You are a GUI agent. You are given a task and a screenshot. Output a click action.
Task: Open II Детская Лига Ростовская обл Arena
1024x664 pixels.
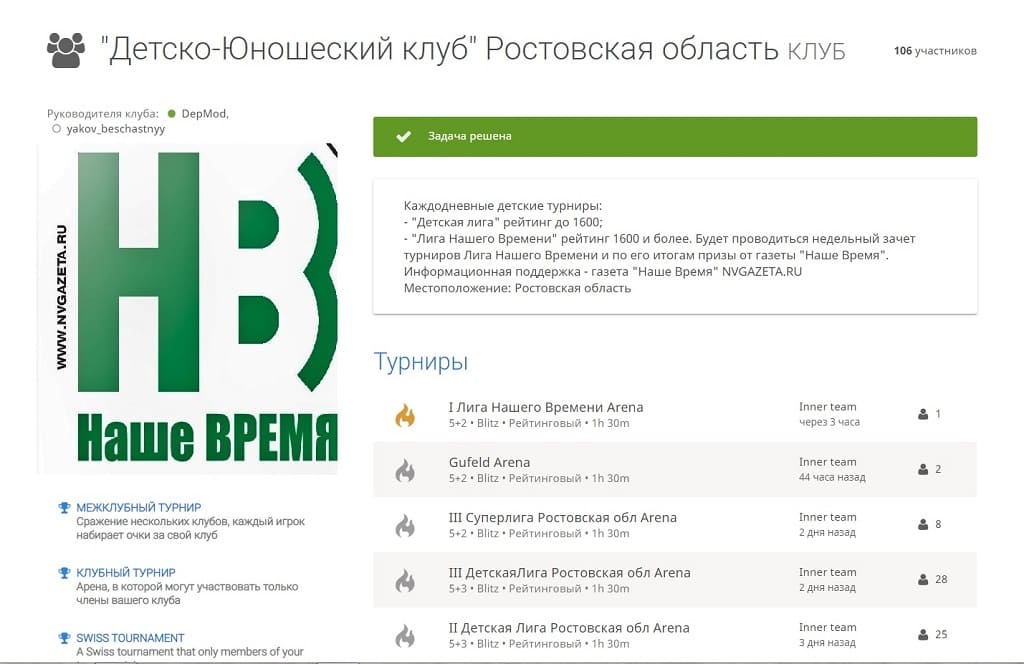tap(569, 628)
